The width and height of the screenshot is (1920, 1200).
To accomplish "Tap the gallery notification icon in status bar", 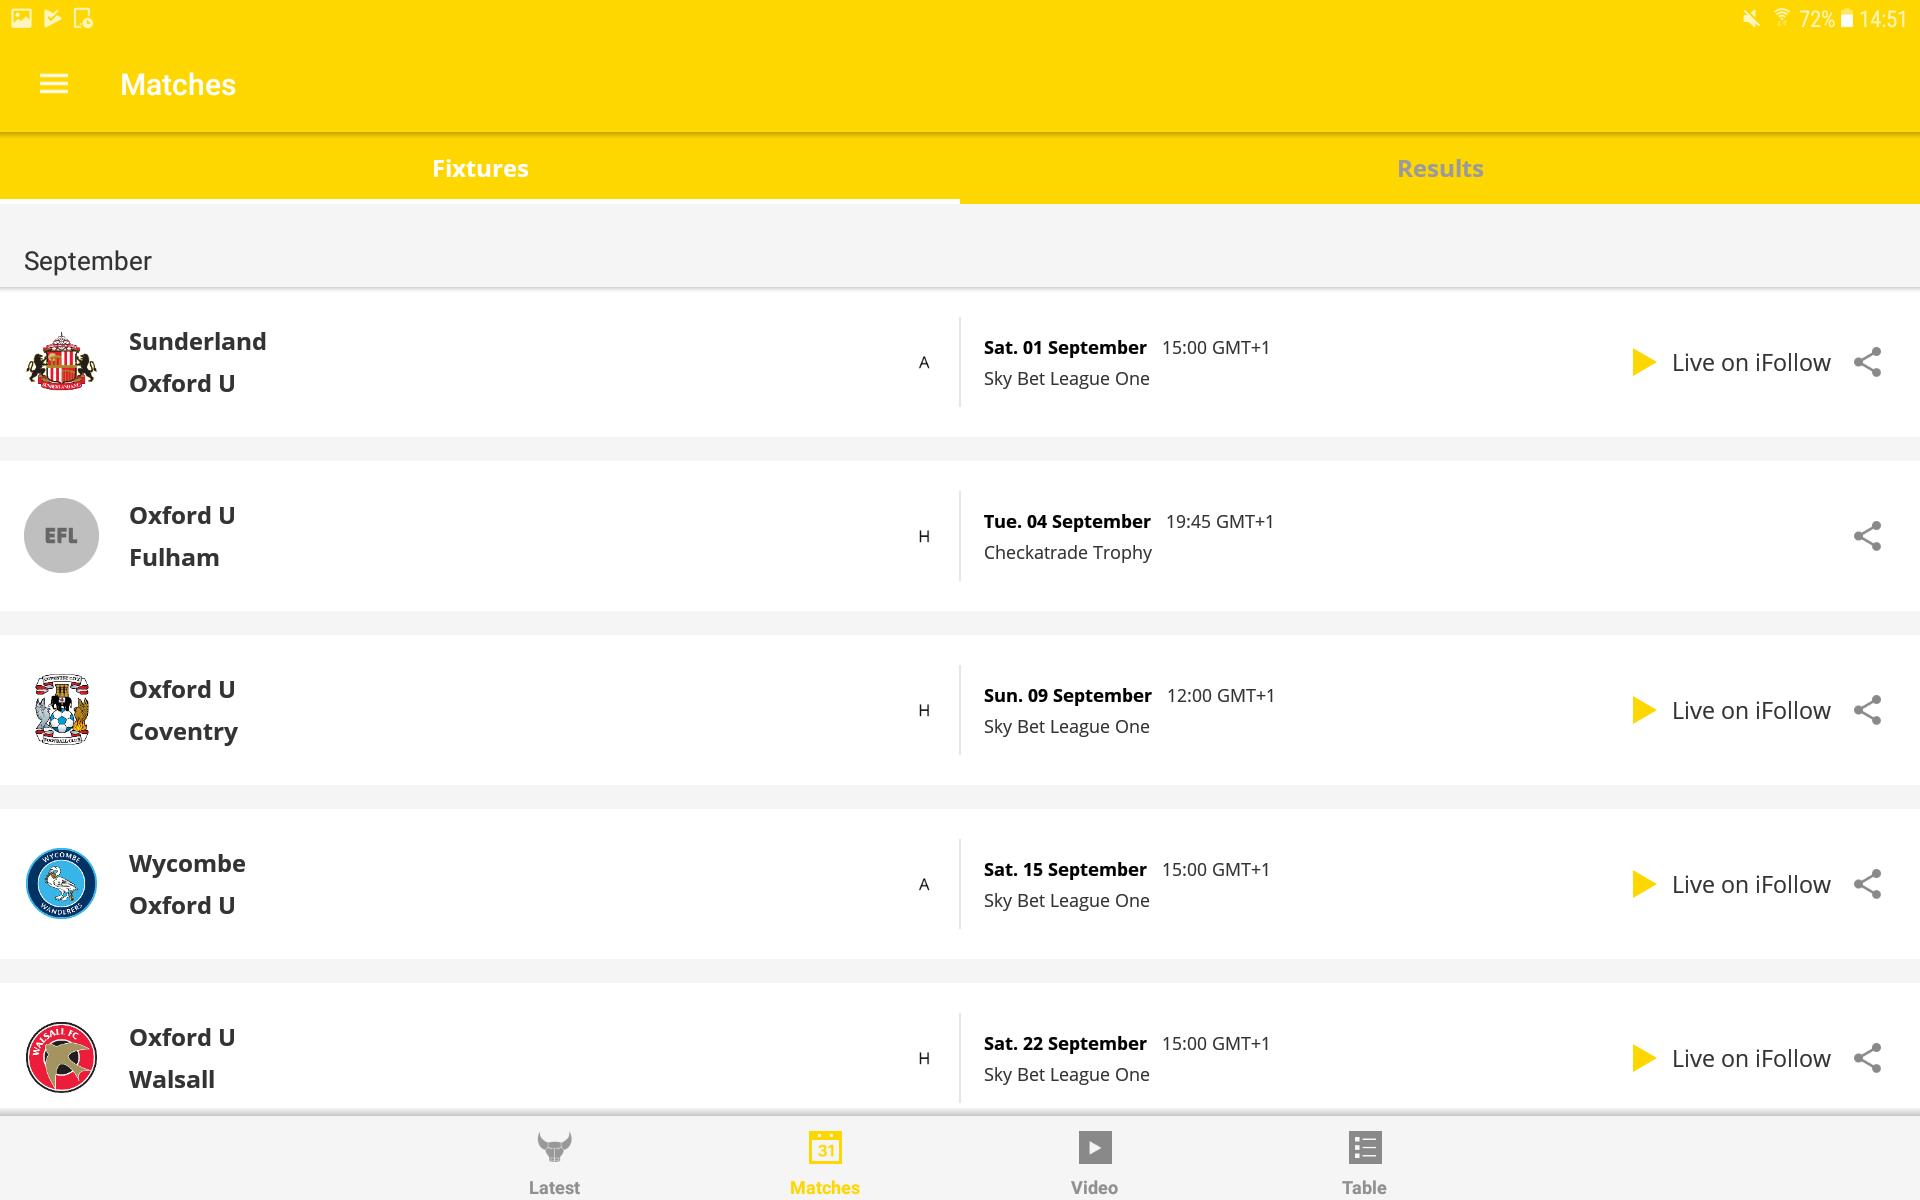I will coord(21,18).
